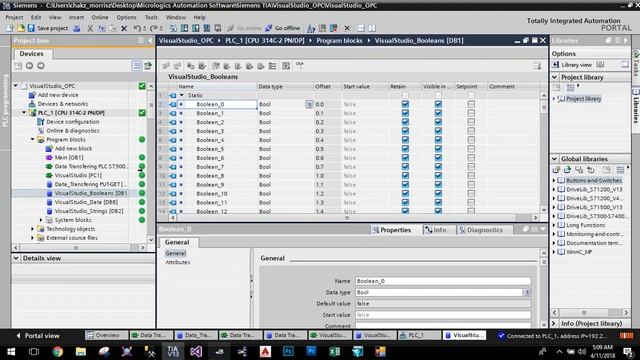Image resolution: width=640 pixels, height=360 pixels.
Task: Click the Save project button
Action: (x=47, y=28)
